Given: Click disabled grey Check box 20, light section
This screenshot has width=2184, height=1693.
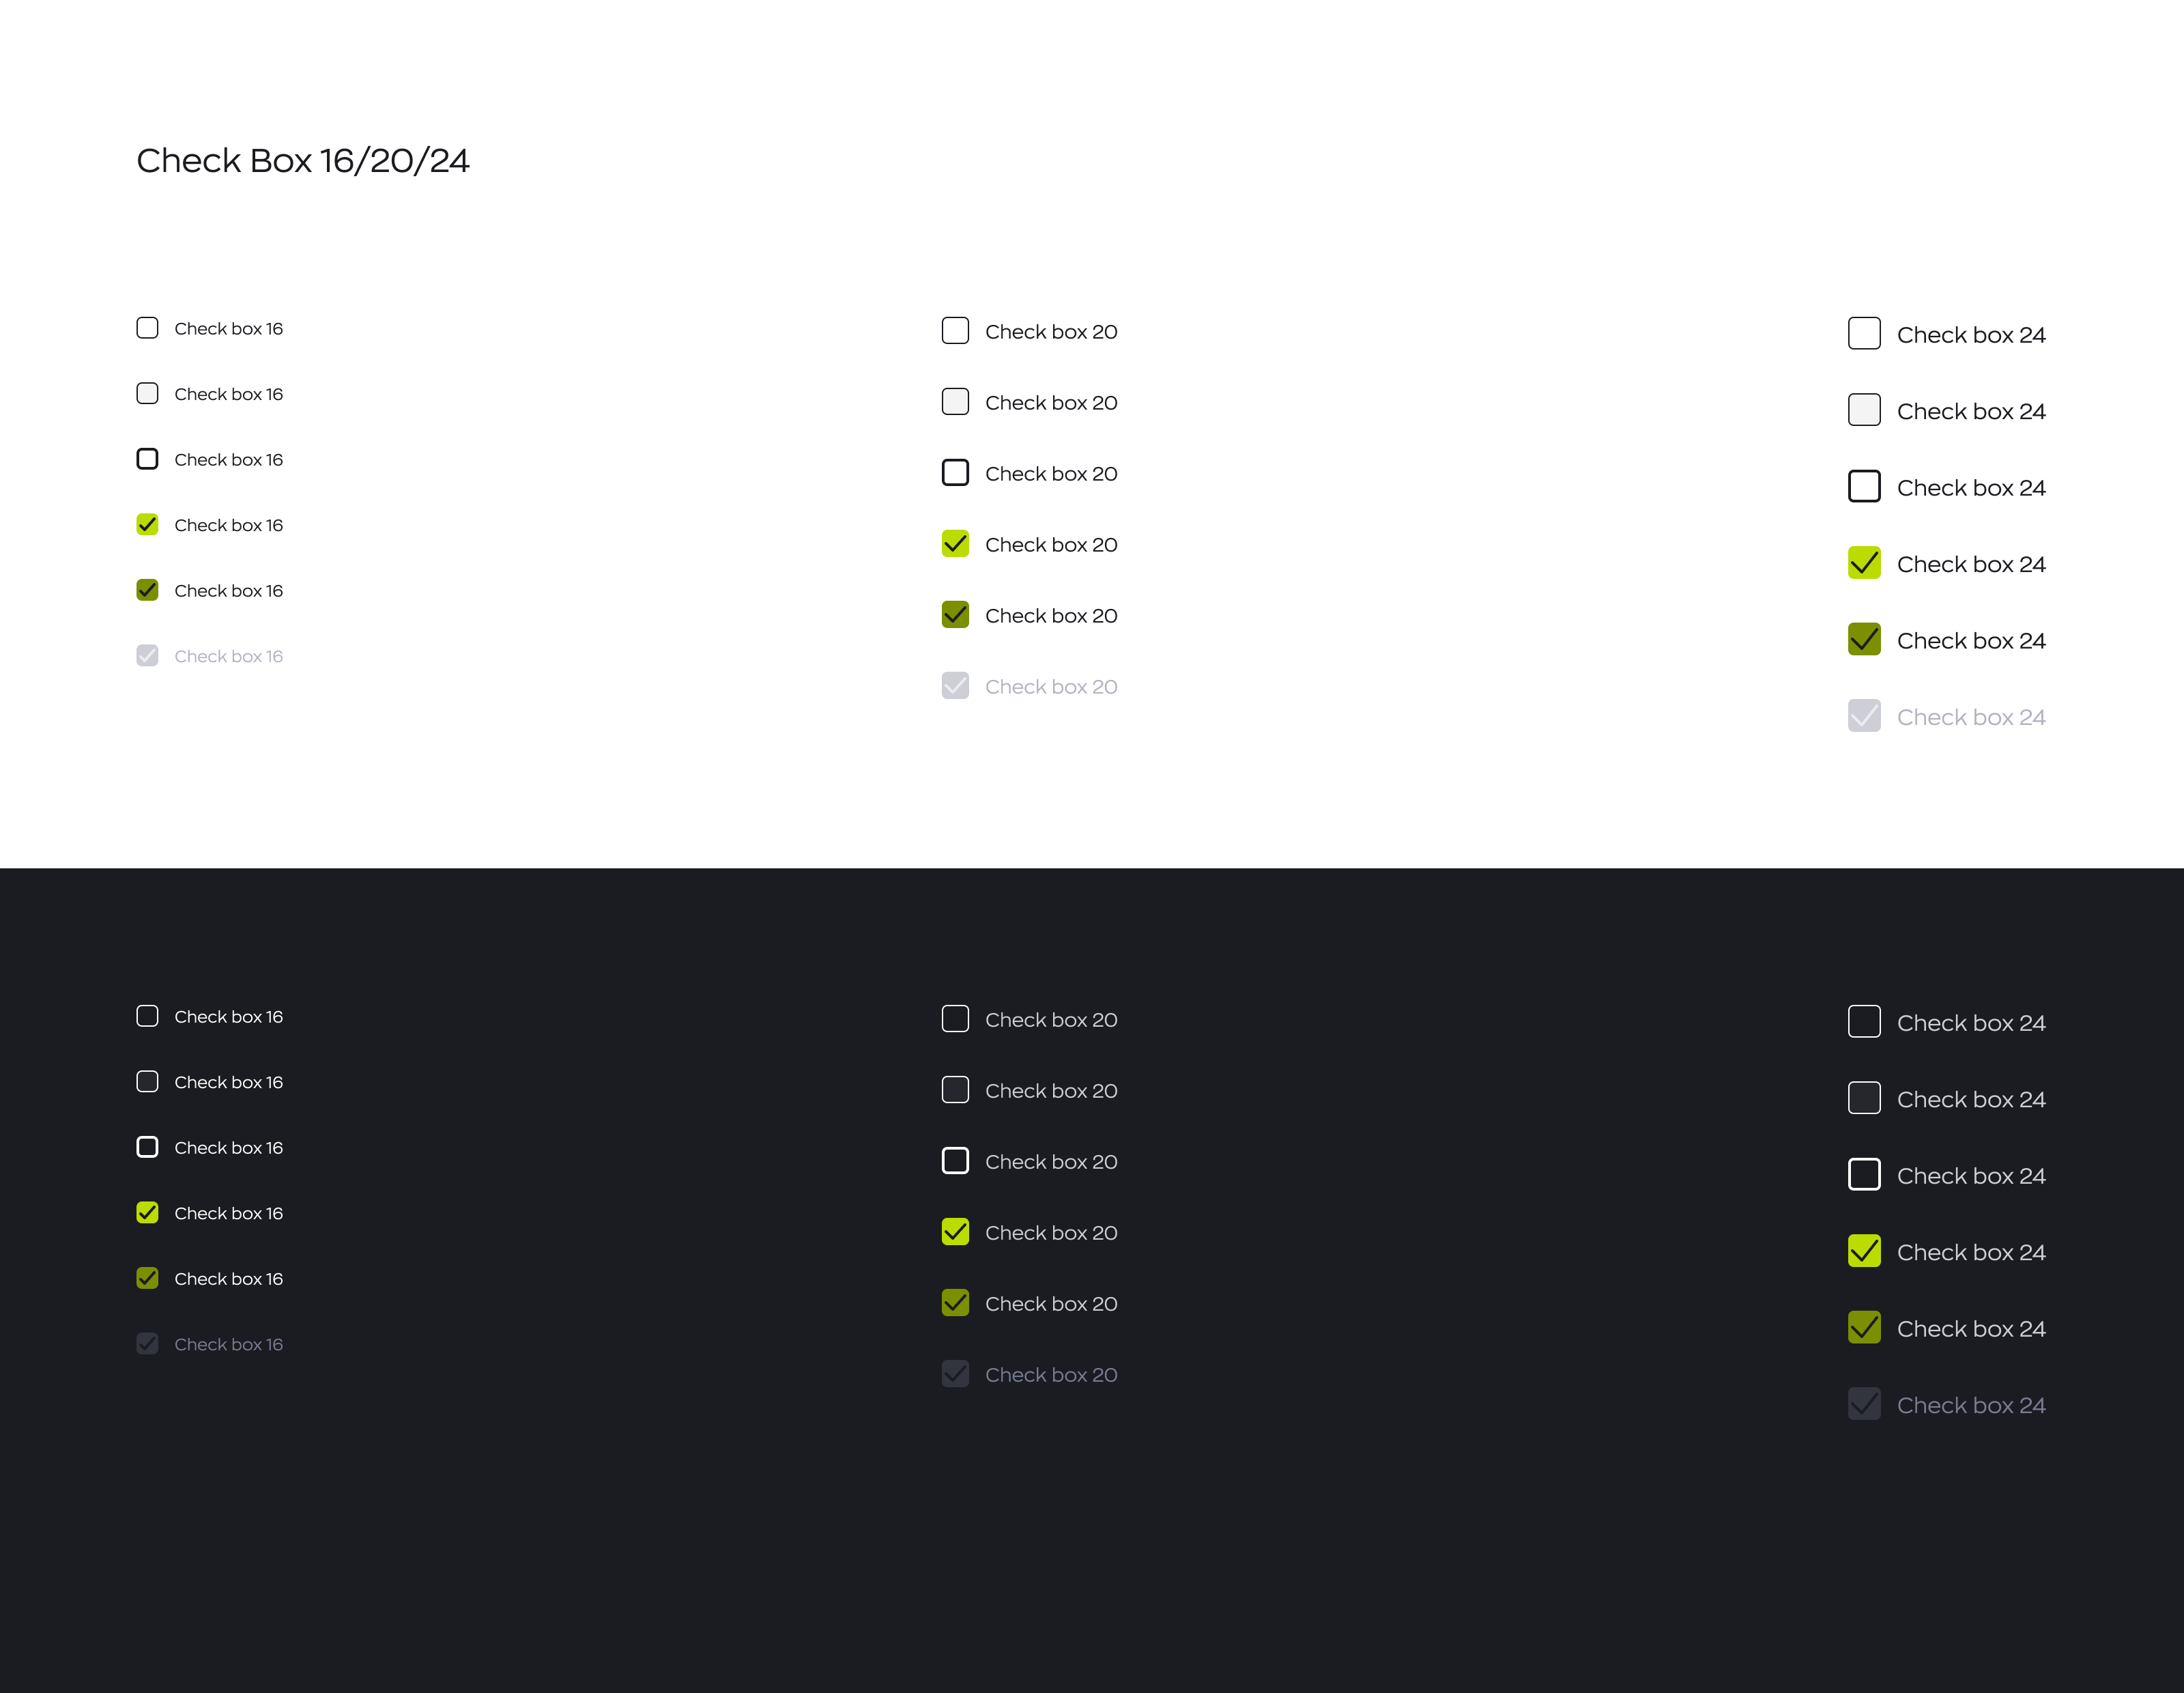Looking at the screenshot, I should point(955,686).
